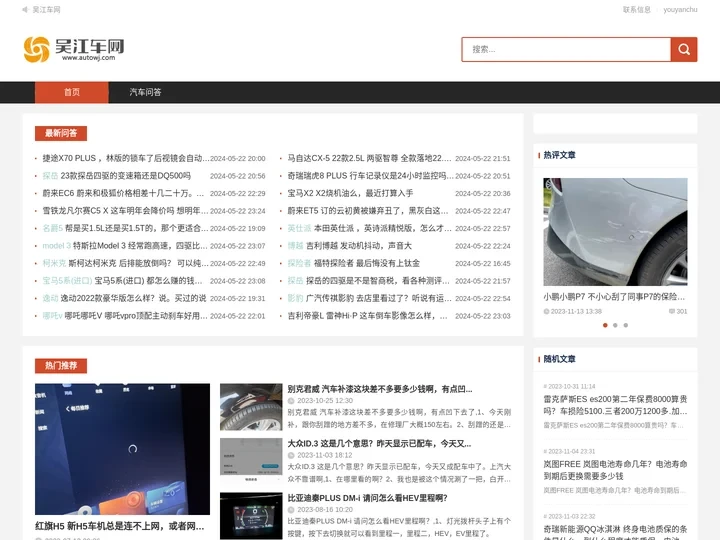Open the 逸动2022款豪华版怎么样 question
This screenshot has height=540, width=720.
pos(133,298)
